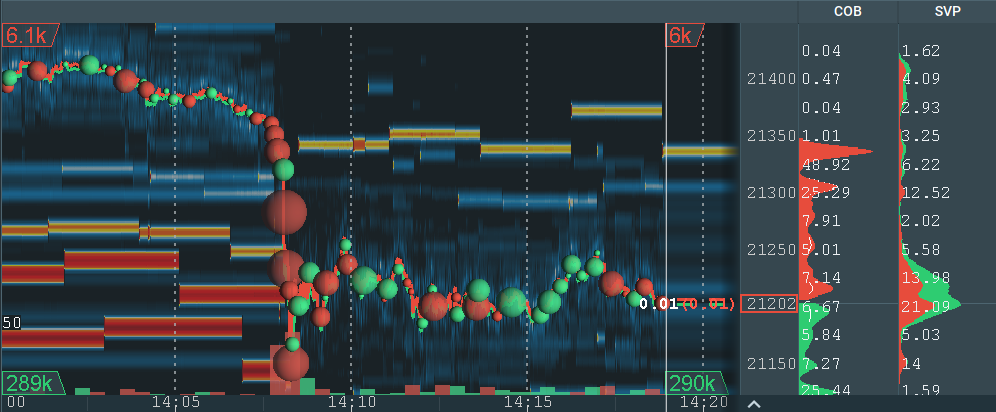Click the COB value 48.92
The width and height of the screenshot is (996, 412).
point(826,164)
